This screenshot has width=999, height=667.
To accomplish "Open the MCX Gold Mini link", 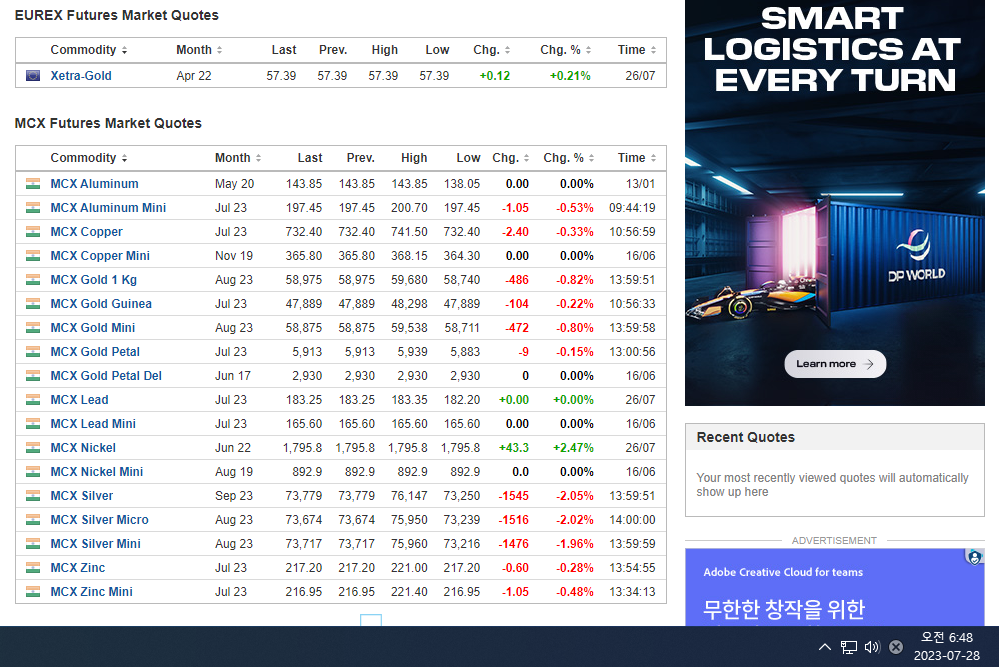I will coord(93,328).
